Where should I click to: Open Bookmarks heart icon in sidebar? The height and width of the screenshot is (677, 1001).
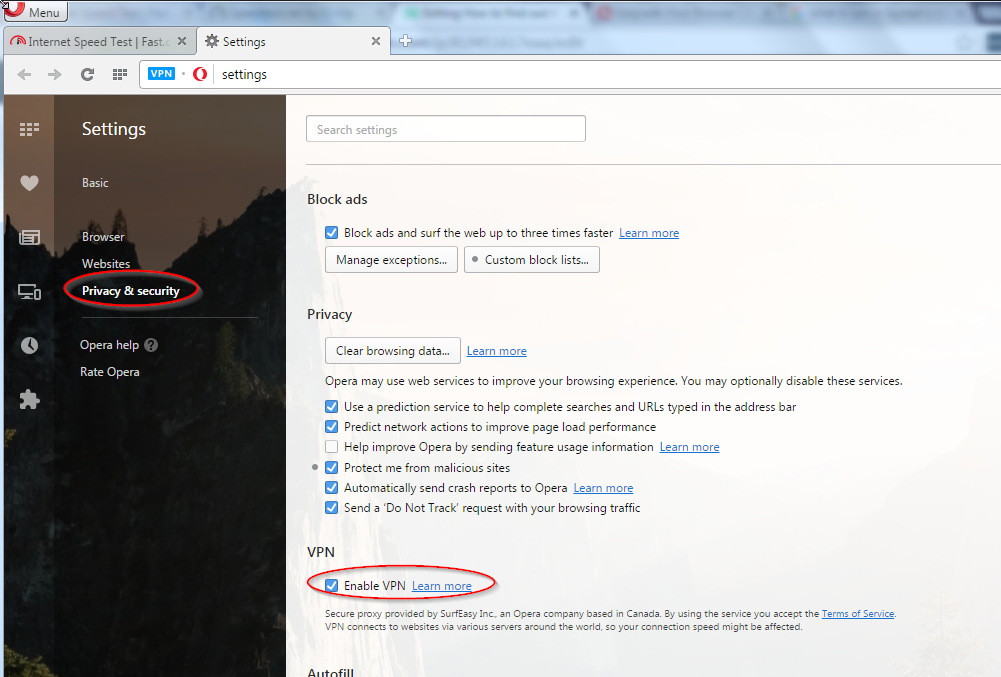click(29, 183)
